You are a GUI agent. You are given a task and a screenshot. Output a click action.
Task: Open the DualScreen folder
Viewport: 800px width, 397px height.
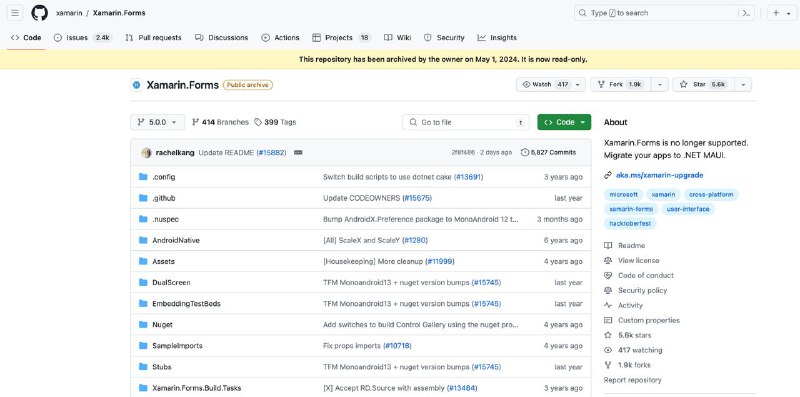click(171, 283)
